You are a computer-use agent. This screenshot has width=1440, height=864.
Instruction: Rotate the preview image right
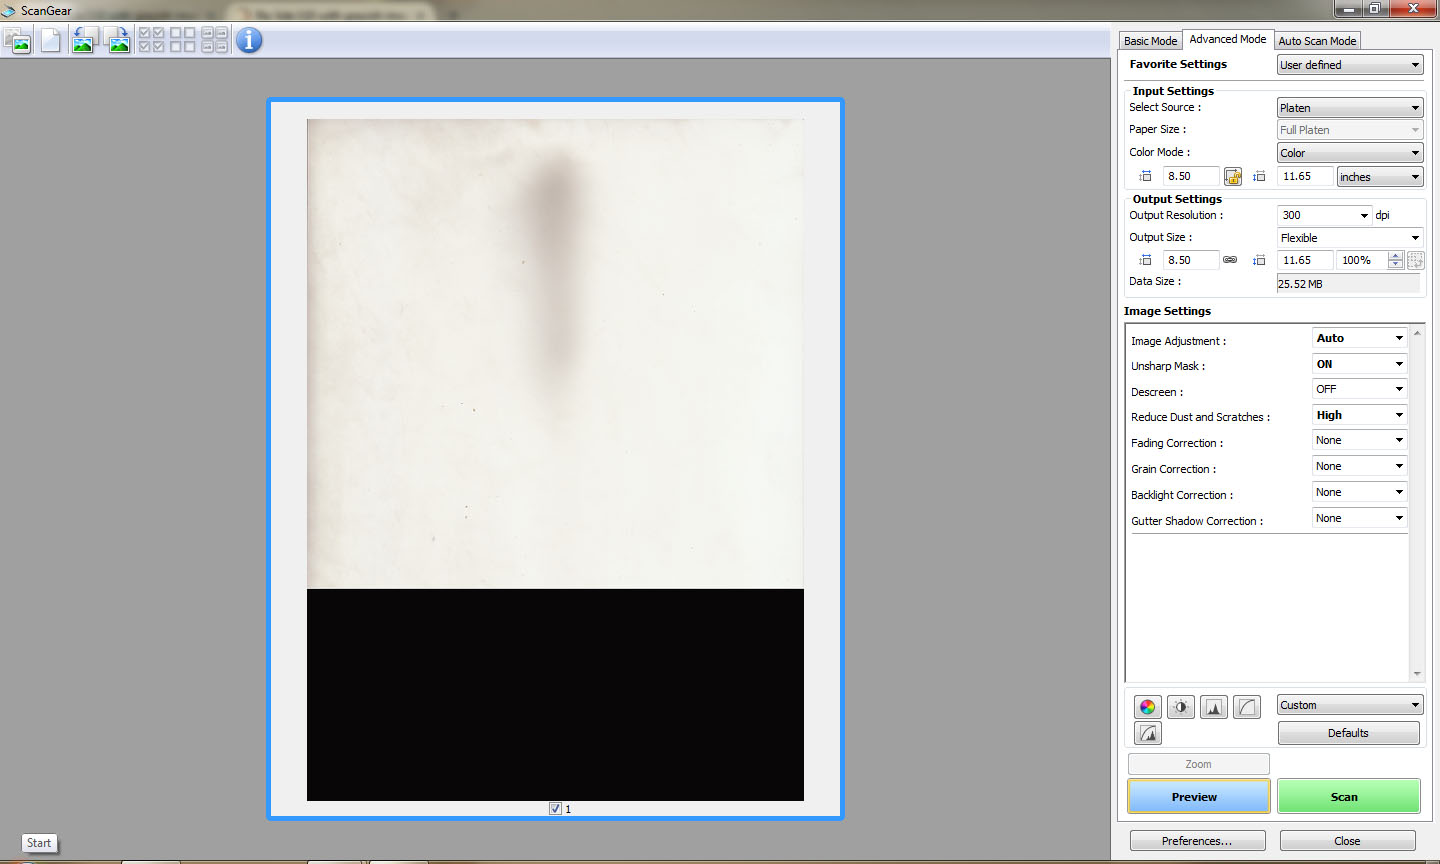(x=118, y=41)
